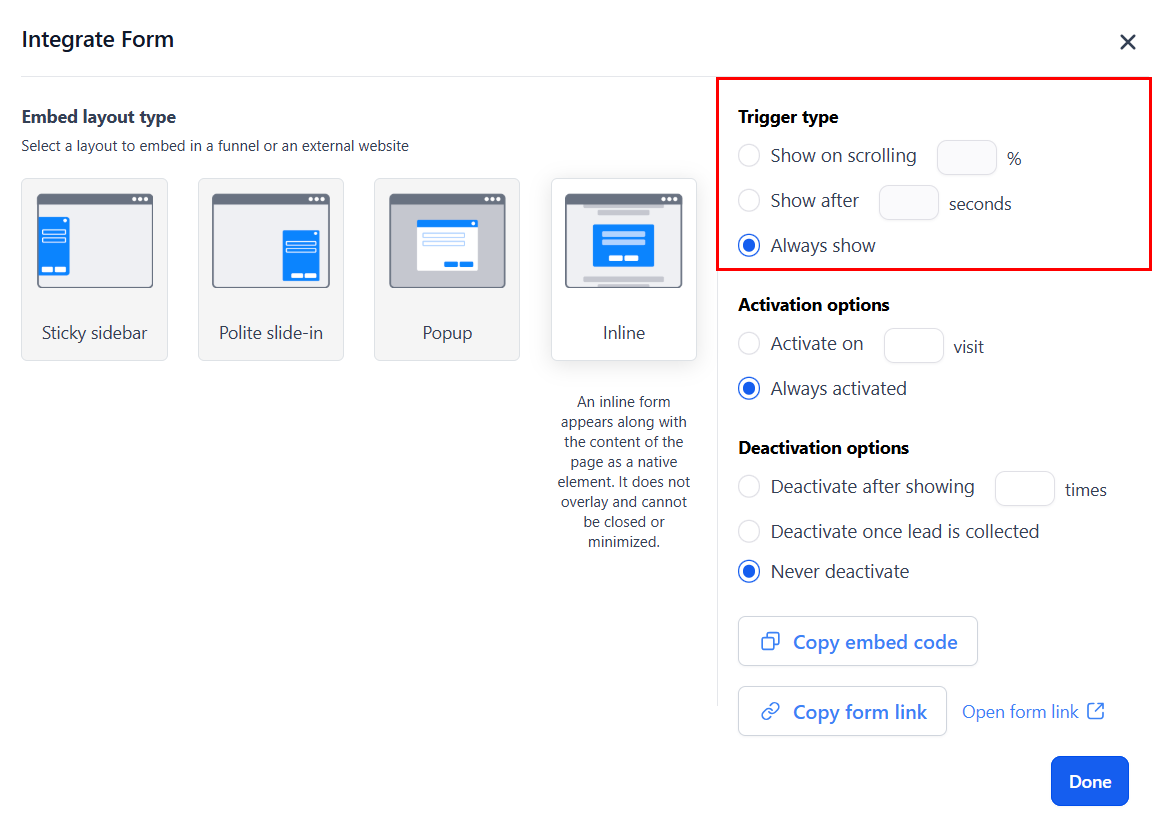The height and width of the screenshot is (830, 1158).
Task: Click the 'Activation options' heading
Action: (x=813, y=305)
